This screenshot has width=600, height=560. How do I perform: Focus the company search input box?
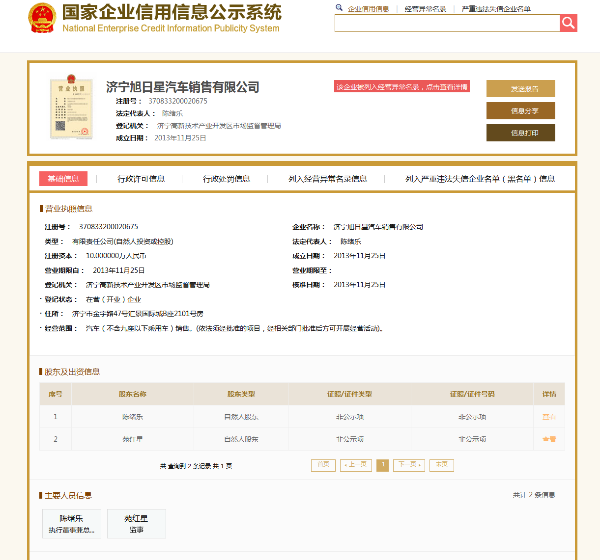pos(447,23)
